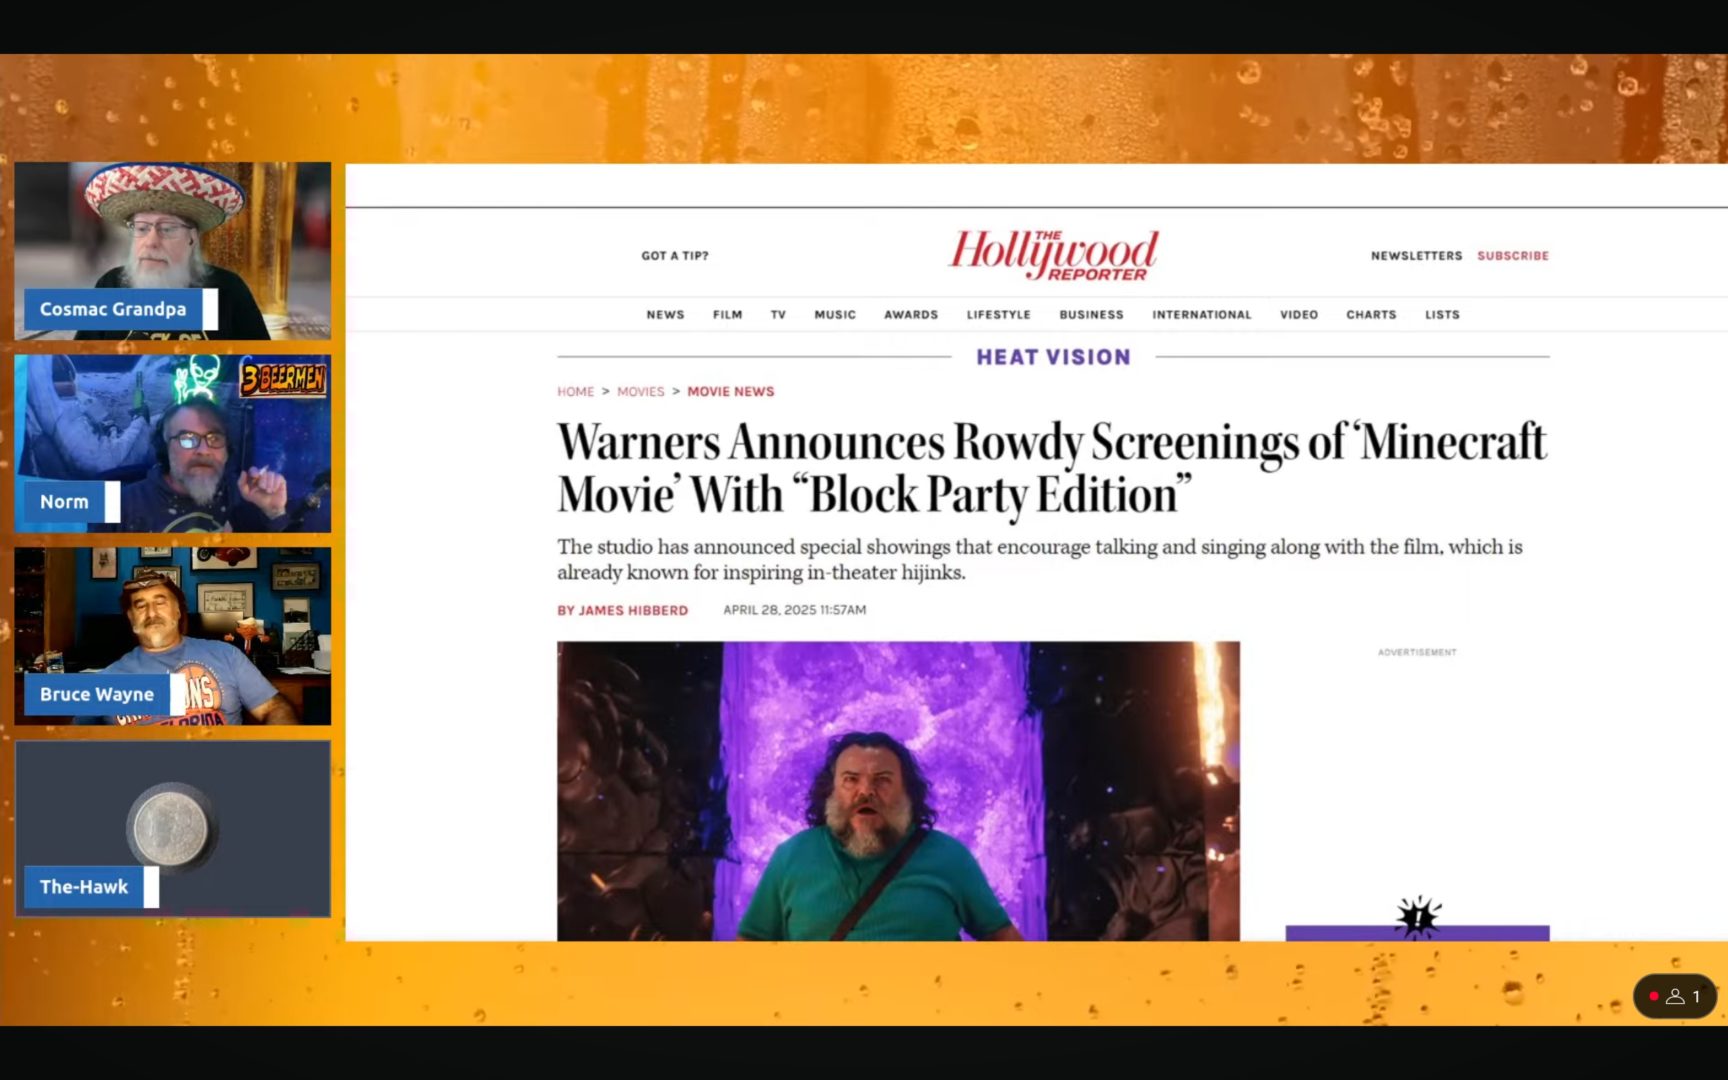Screen dimensions: 1728x1080
Task: Click the Cosmac Grandpa name label
Action: point(113,309)
